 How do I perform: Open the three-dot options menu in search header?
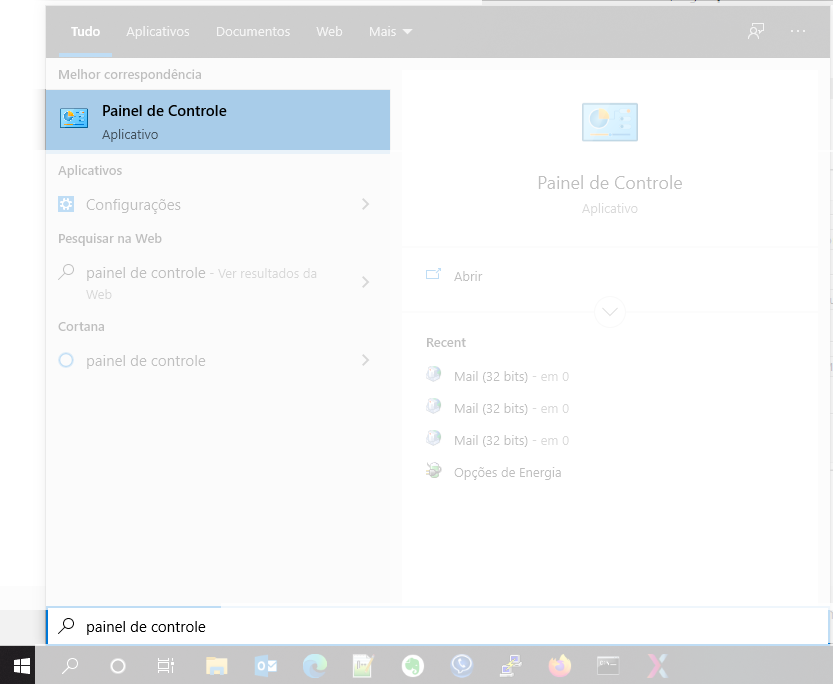point(797,31)
